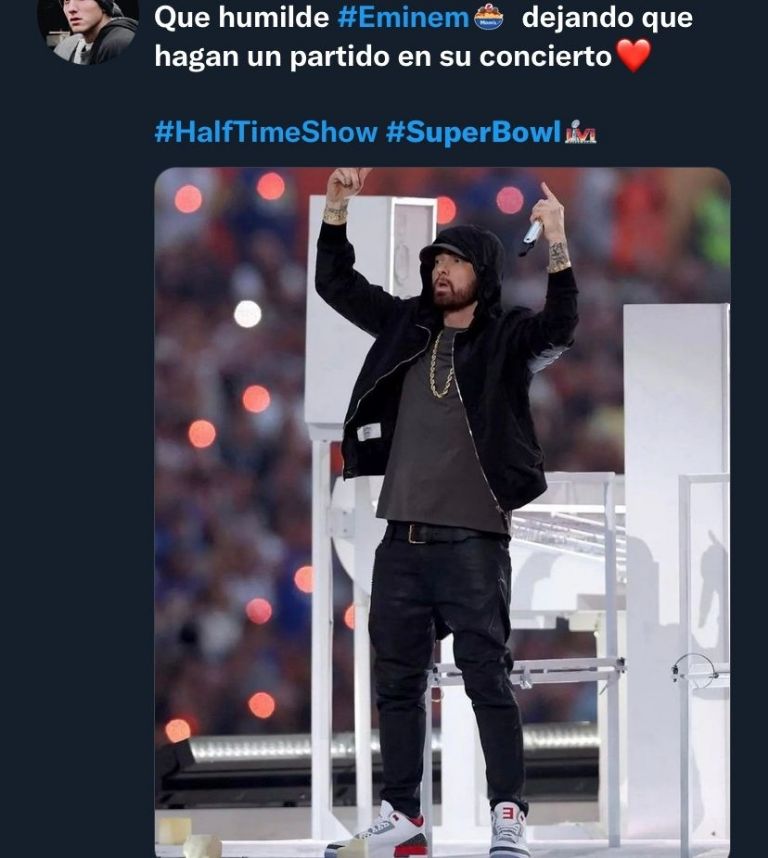Click the red heart emoji
The width and height of the screenshot is (768, 858).
click(633, 56)
